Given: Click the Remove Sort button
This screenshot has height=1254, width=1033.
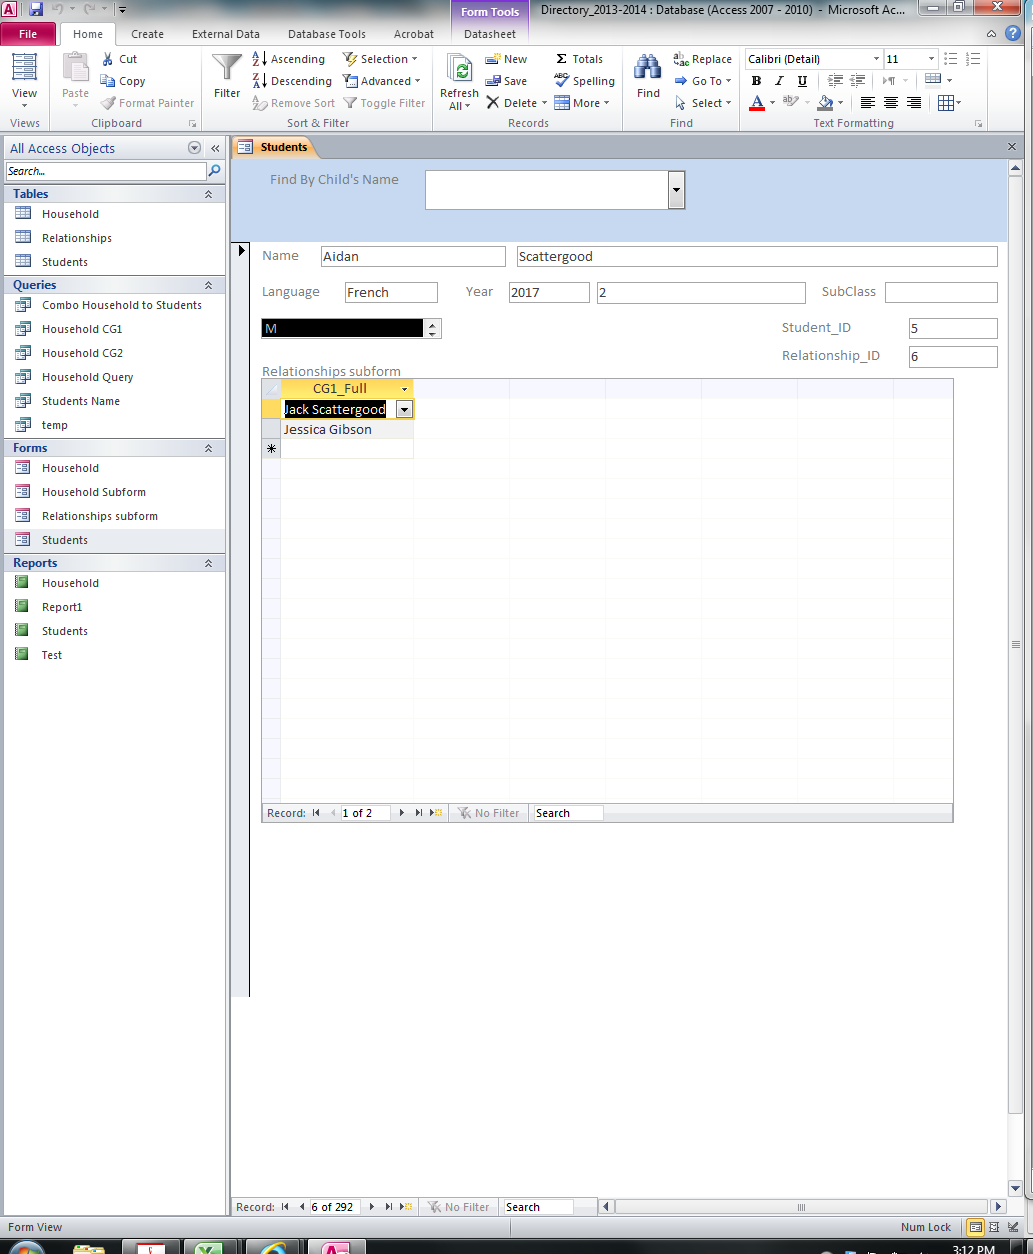Looking at the screenshot, I should [x=293, y=102].
